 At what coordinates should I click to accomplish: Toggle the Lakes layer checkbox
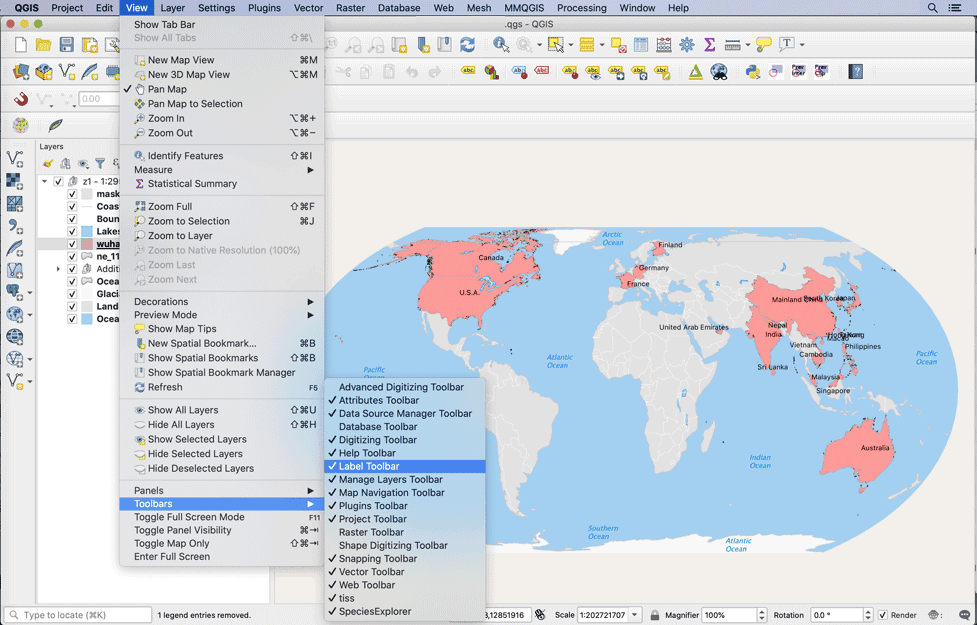tap(72, 231)
